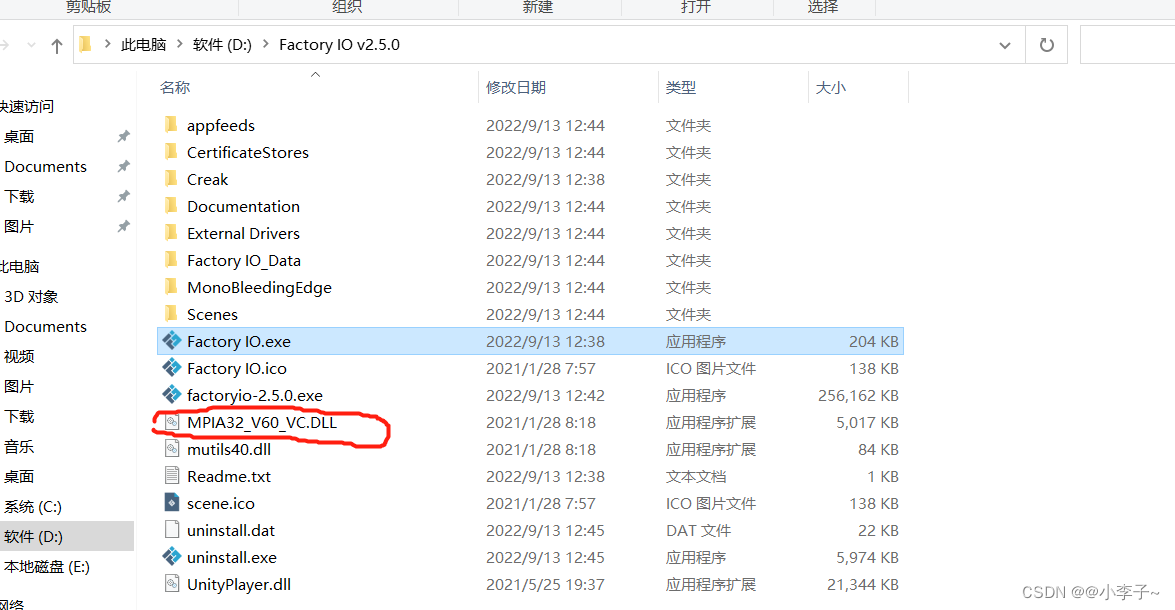The height and width of the screenshot is (610, 1175).
Task: Click the MPIA32_V60_VC.DLL file icon
Action: [x=172, y=422]
